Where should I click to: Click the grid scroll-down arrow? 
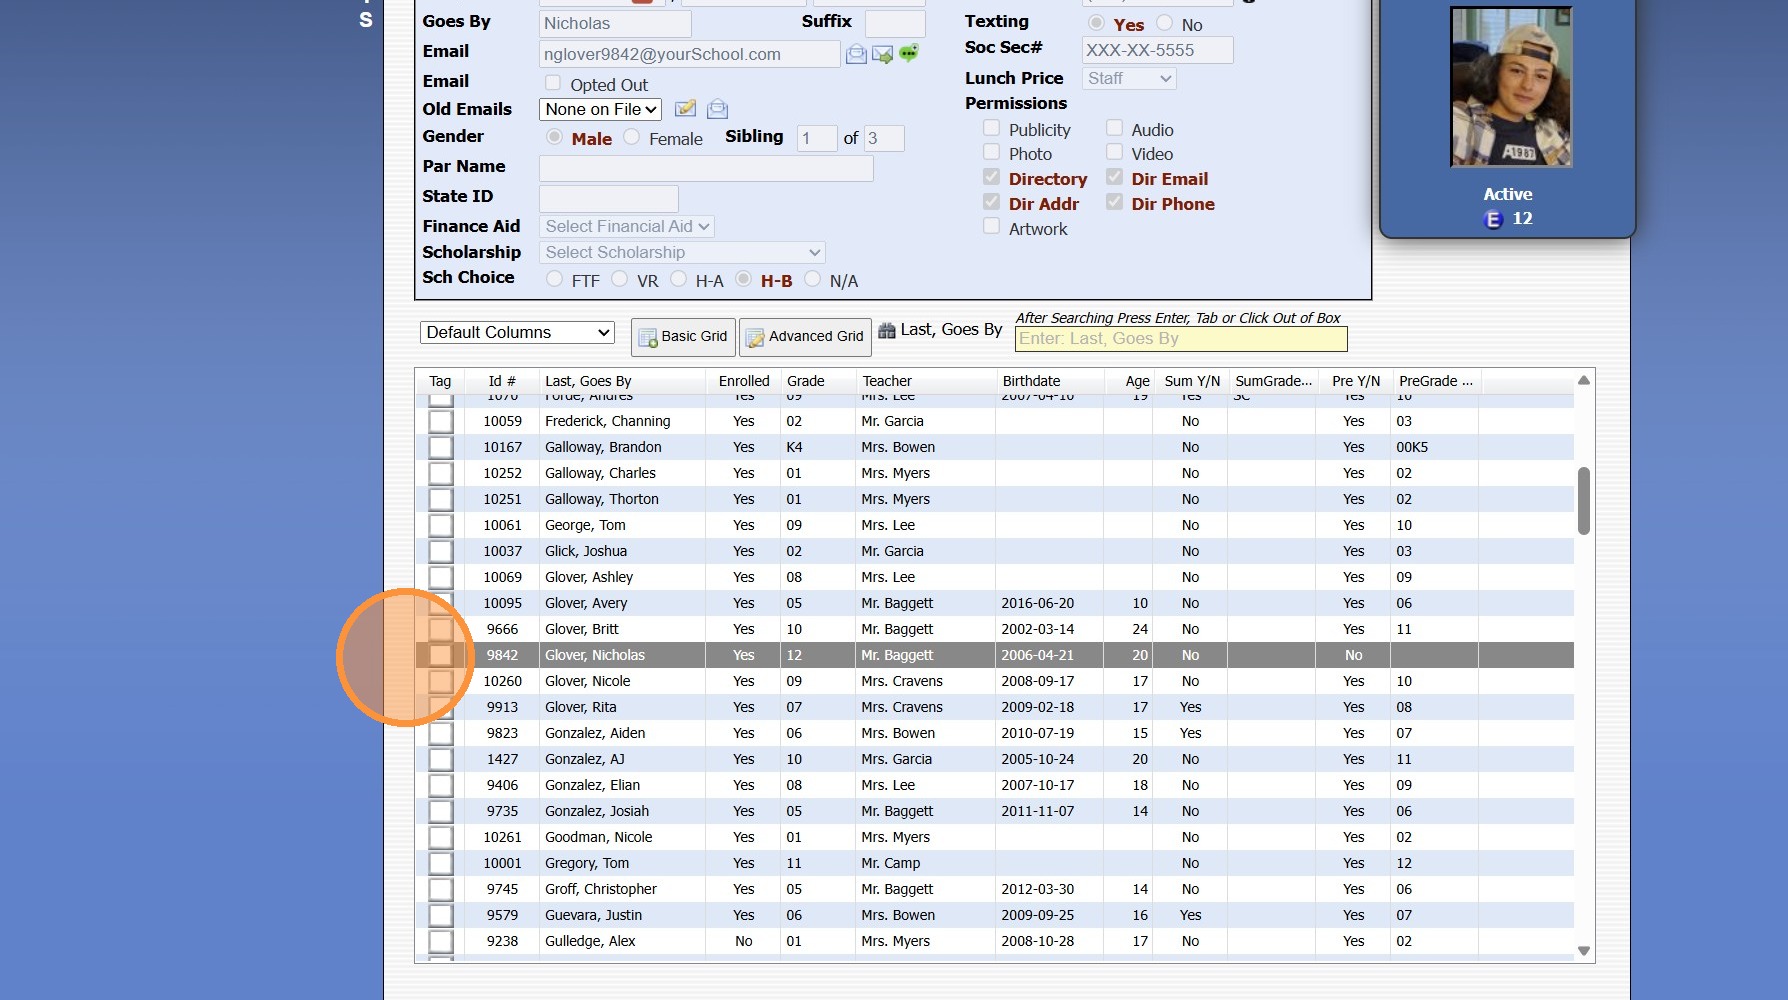click(x=1583, y=951)
